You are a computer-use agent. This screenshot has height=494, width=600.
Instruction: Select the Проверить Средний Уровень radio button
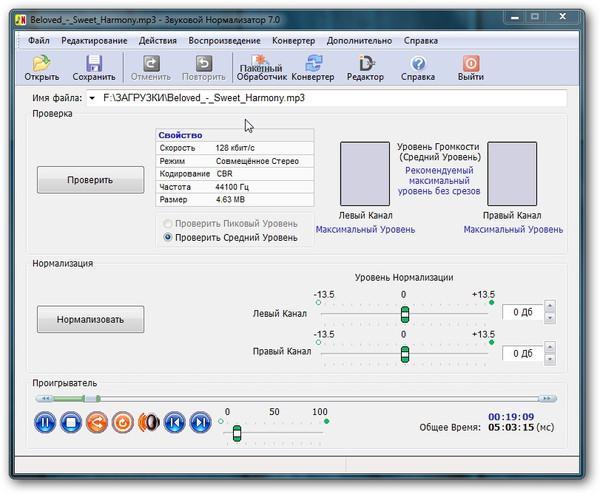[168, 238]
